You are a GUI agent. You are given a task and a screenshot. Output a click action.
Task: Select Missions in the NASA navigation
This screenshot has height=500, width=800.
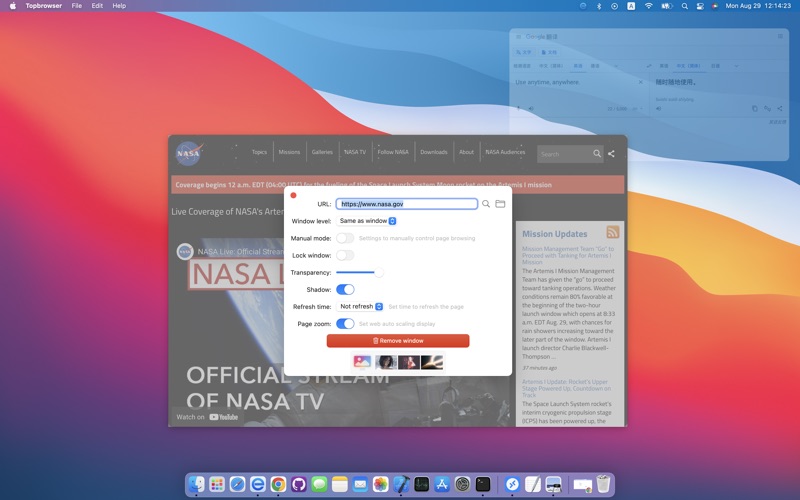pyautogui.click(x=289, y=152)
